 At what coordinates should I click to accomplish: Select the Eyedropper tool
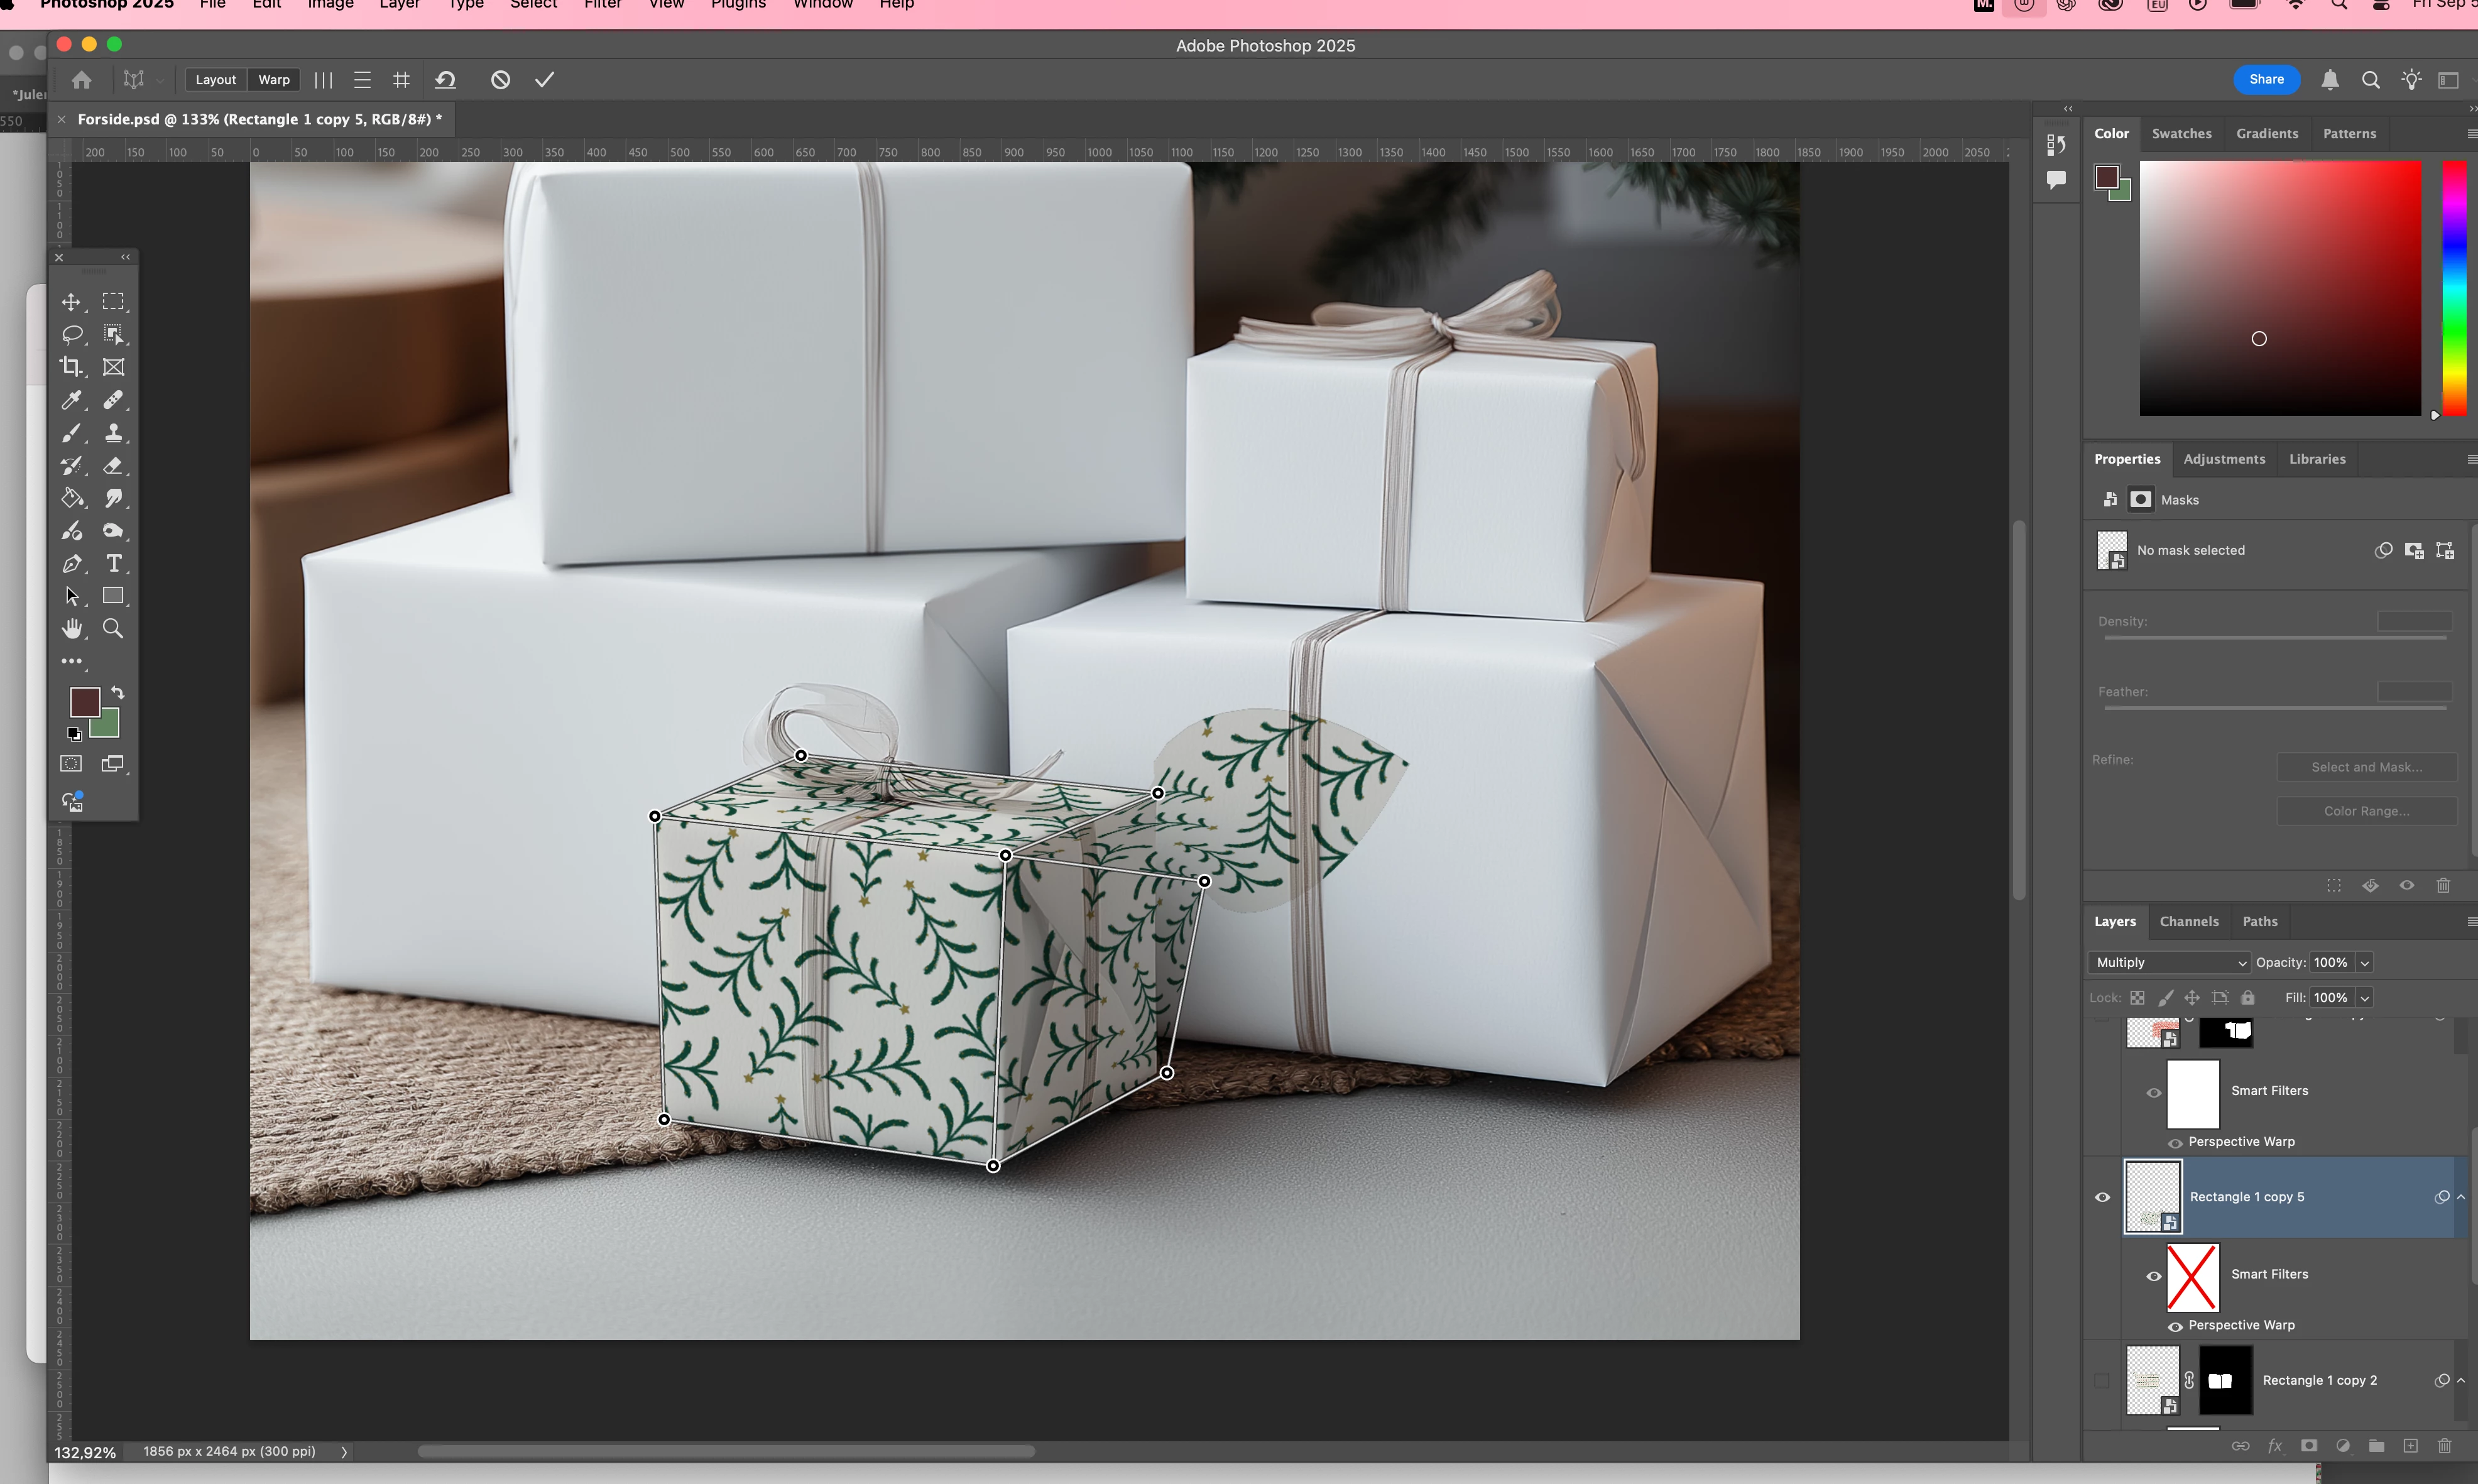tap(71, 400)
